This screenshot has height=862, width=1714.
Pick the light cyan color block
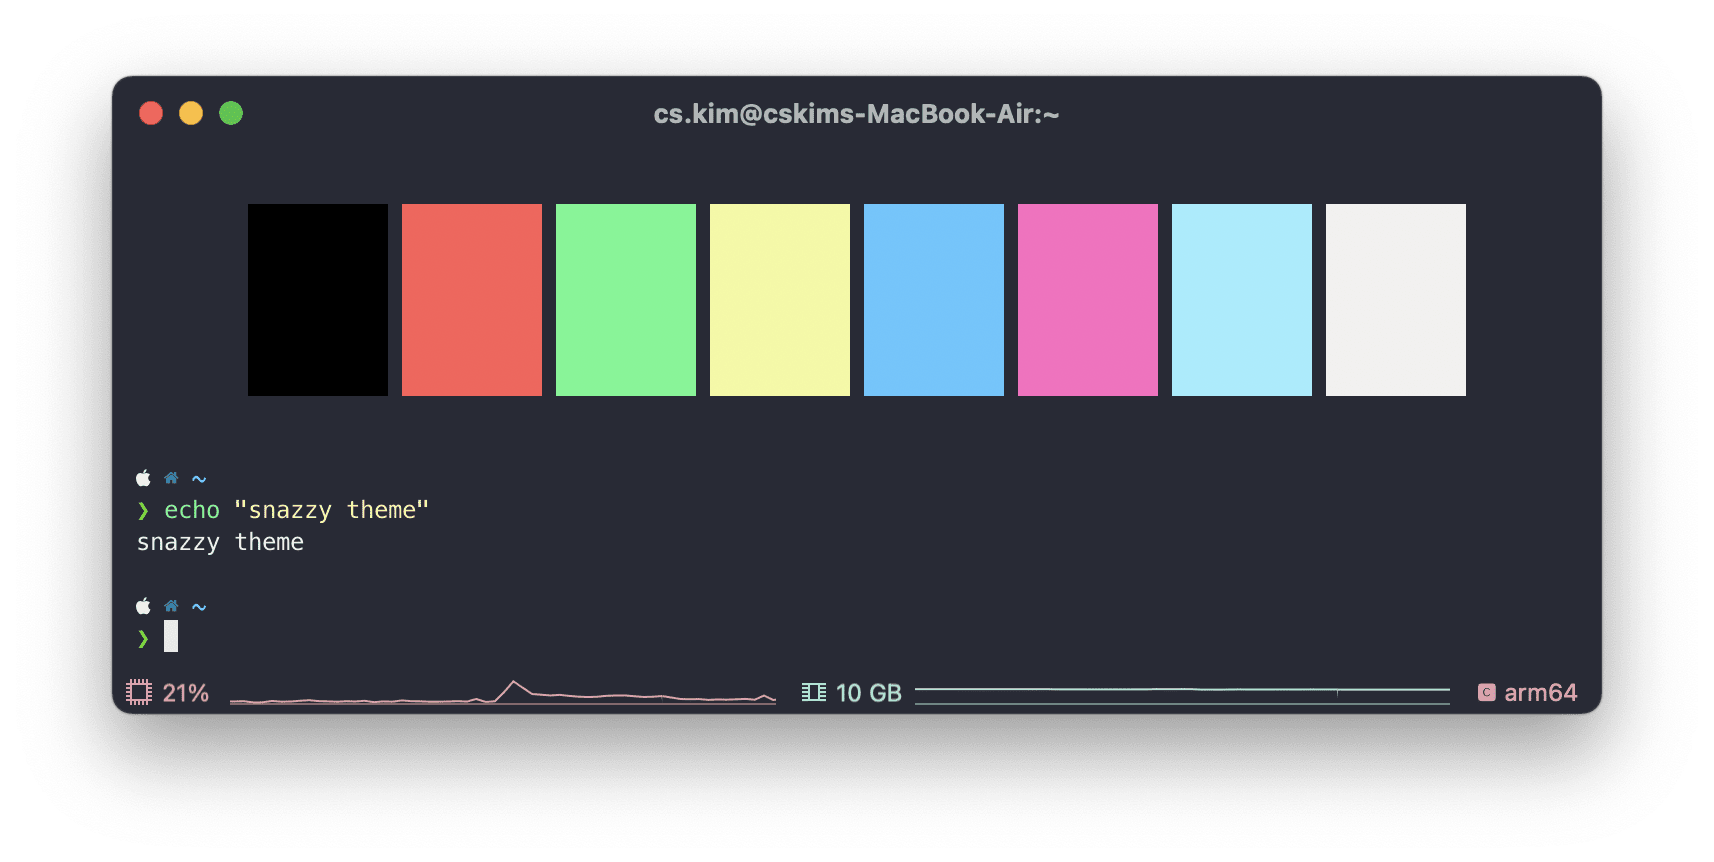[x=1242, y=300]
